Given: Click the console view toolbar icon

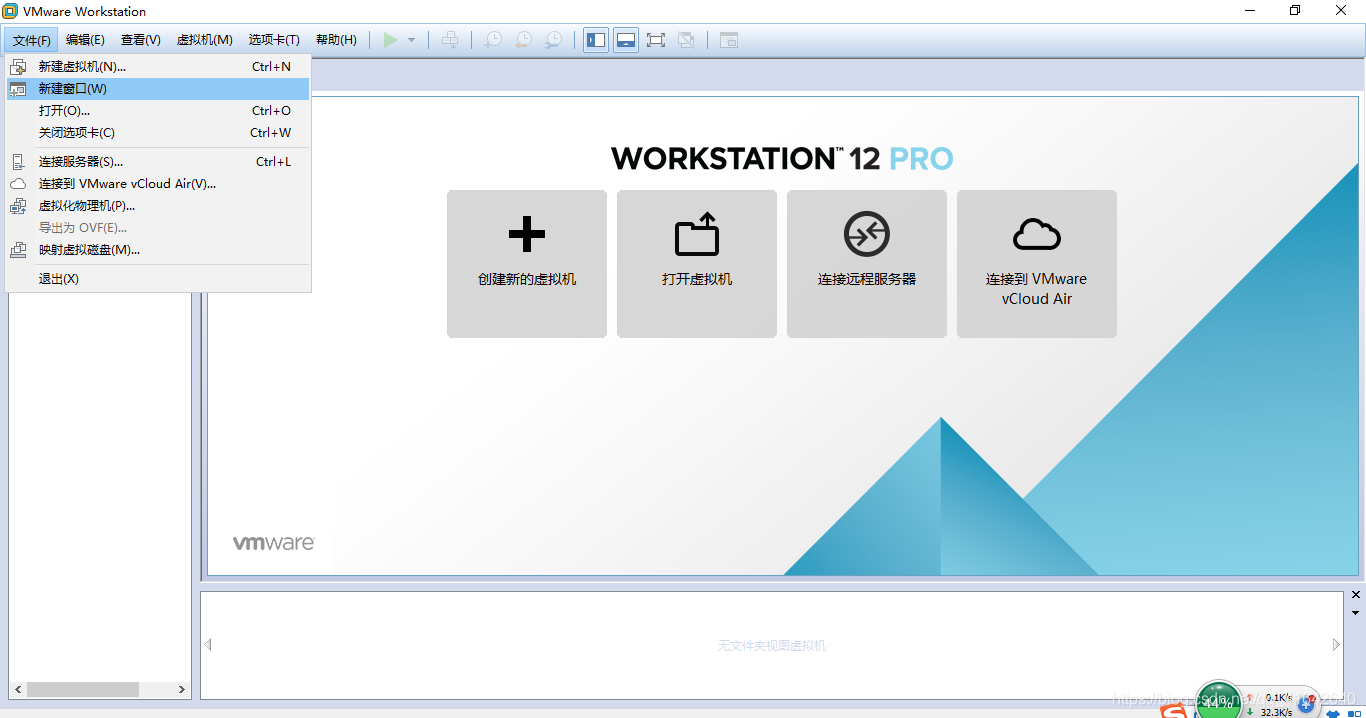Looking at the screenshot, I should tap(729, 40).
